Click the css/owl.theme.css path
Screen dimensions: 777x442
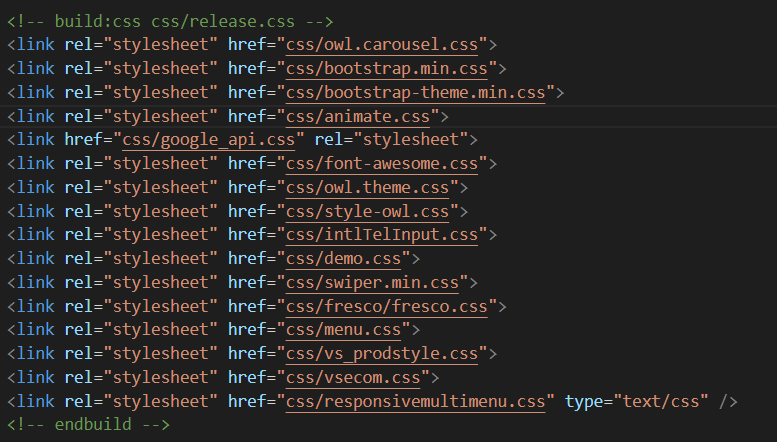pyautogui.click(x=371, y=187)
